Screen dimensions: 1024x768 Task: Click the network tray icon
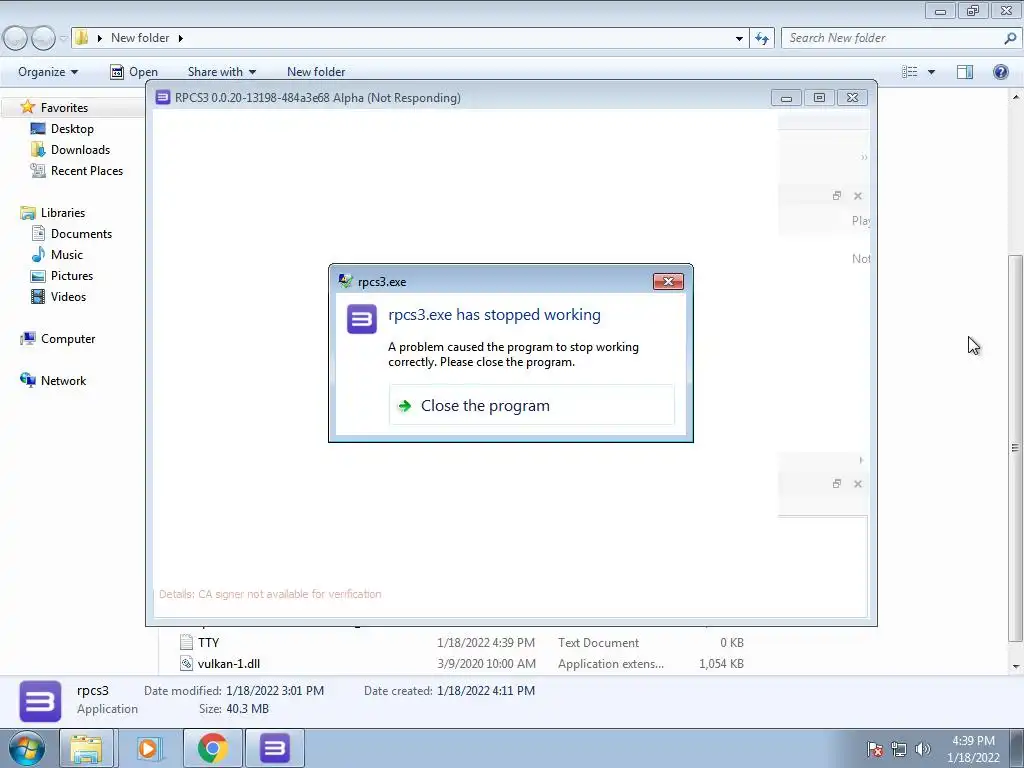pyautogui.click(x=899, y=749)
